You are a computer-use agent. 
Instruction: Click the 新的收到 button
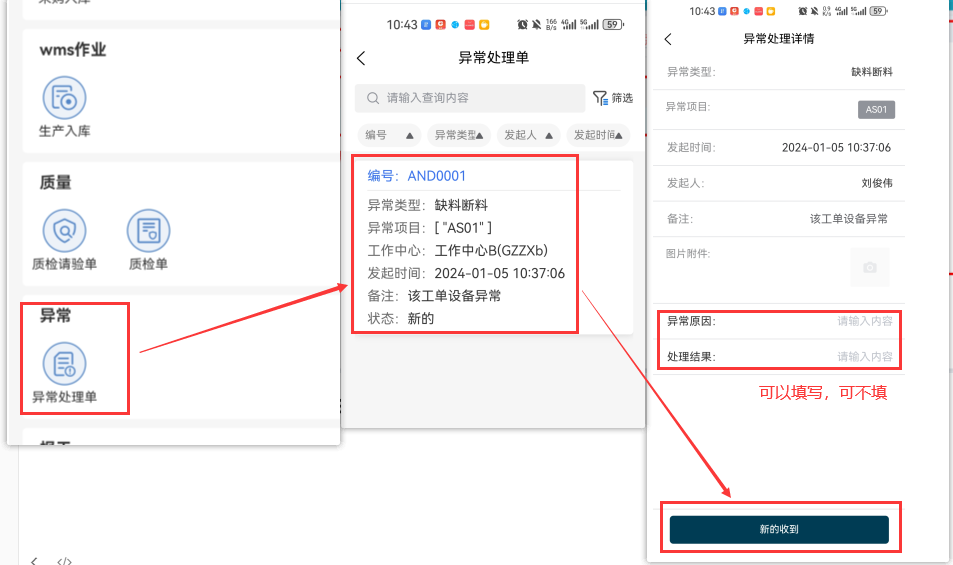pyautogui.click(x=779, y=529)
